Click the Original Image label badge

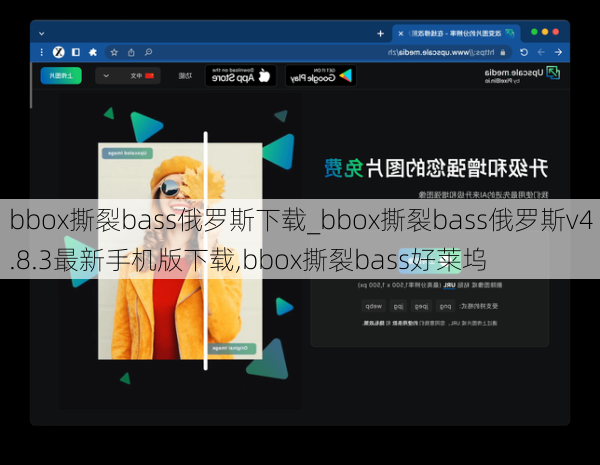click(x=232, y=348)
